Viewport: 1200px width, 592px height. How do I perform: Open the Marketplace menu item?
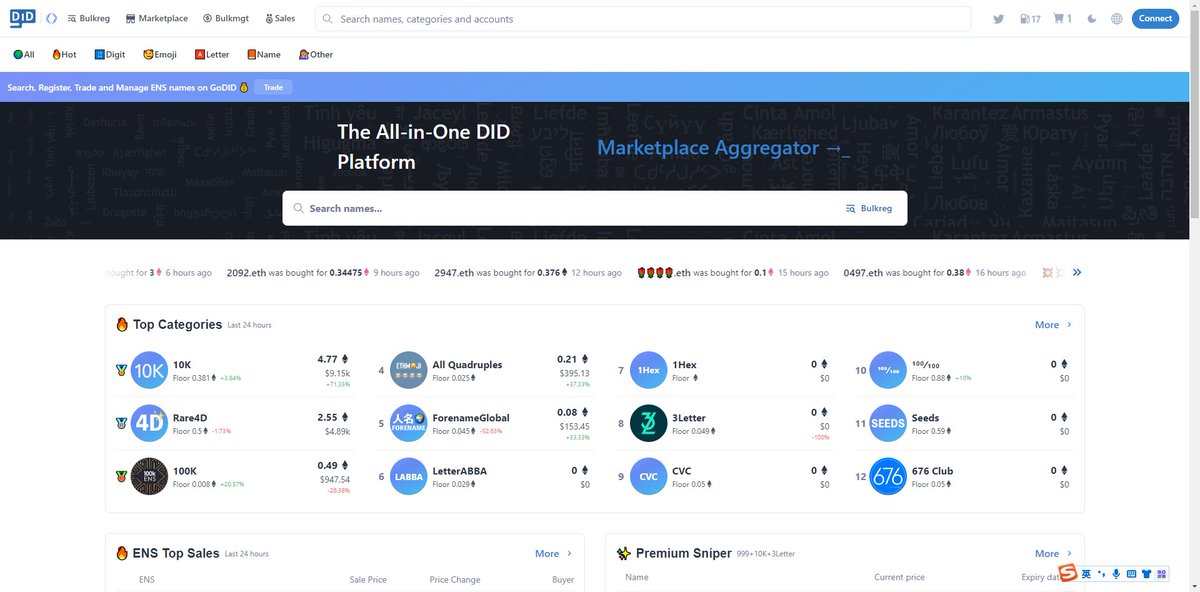[157, 18]
